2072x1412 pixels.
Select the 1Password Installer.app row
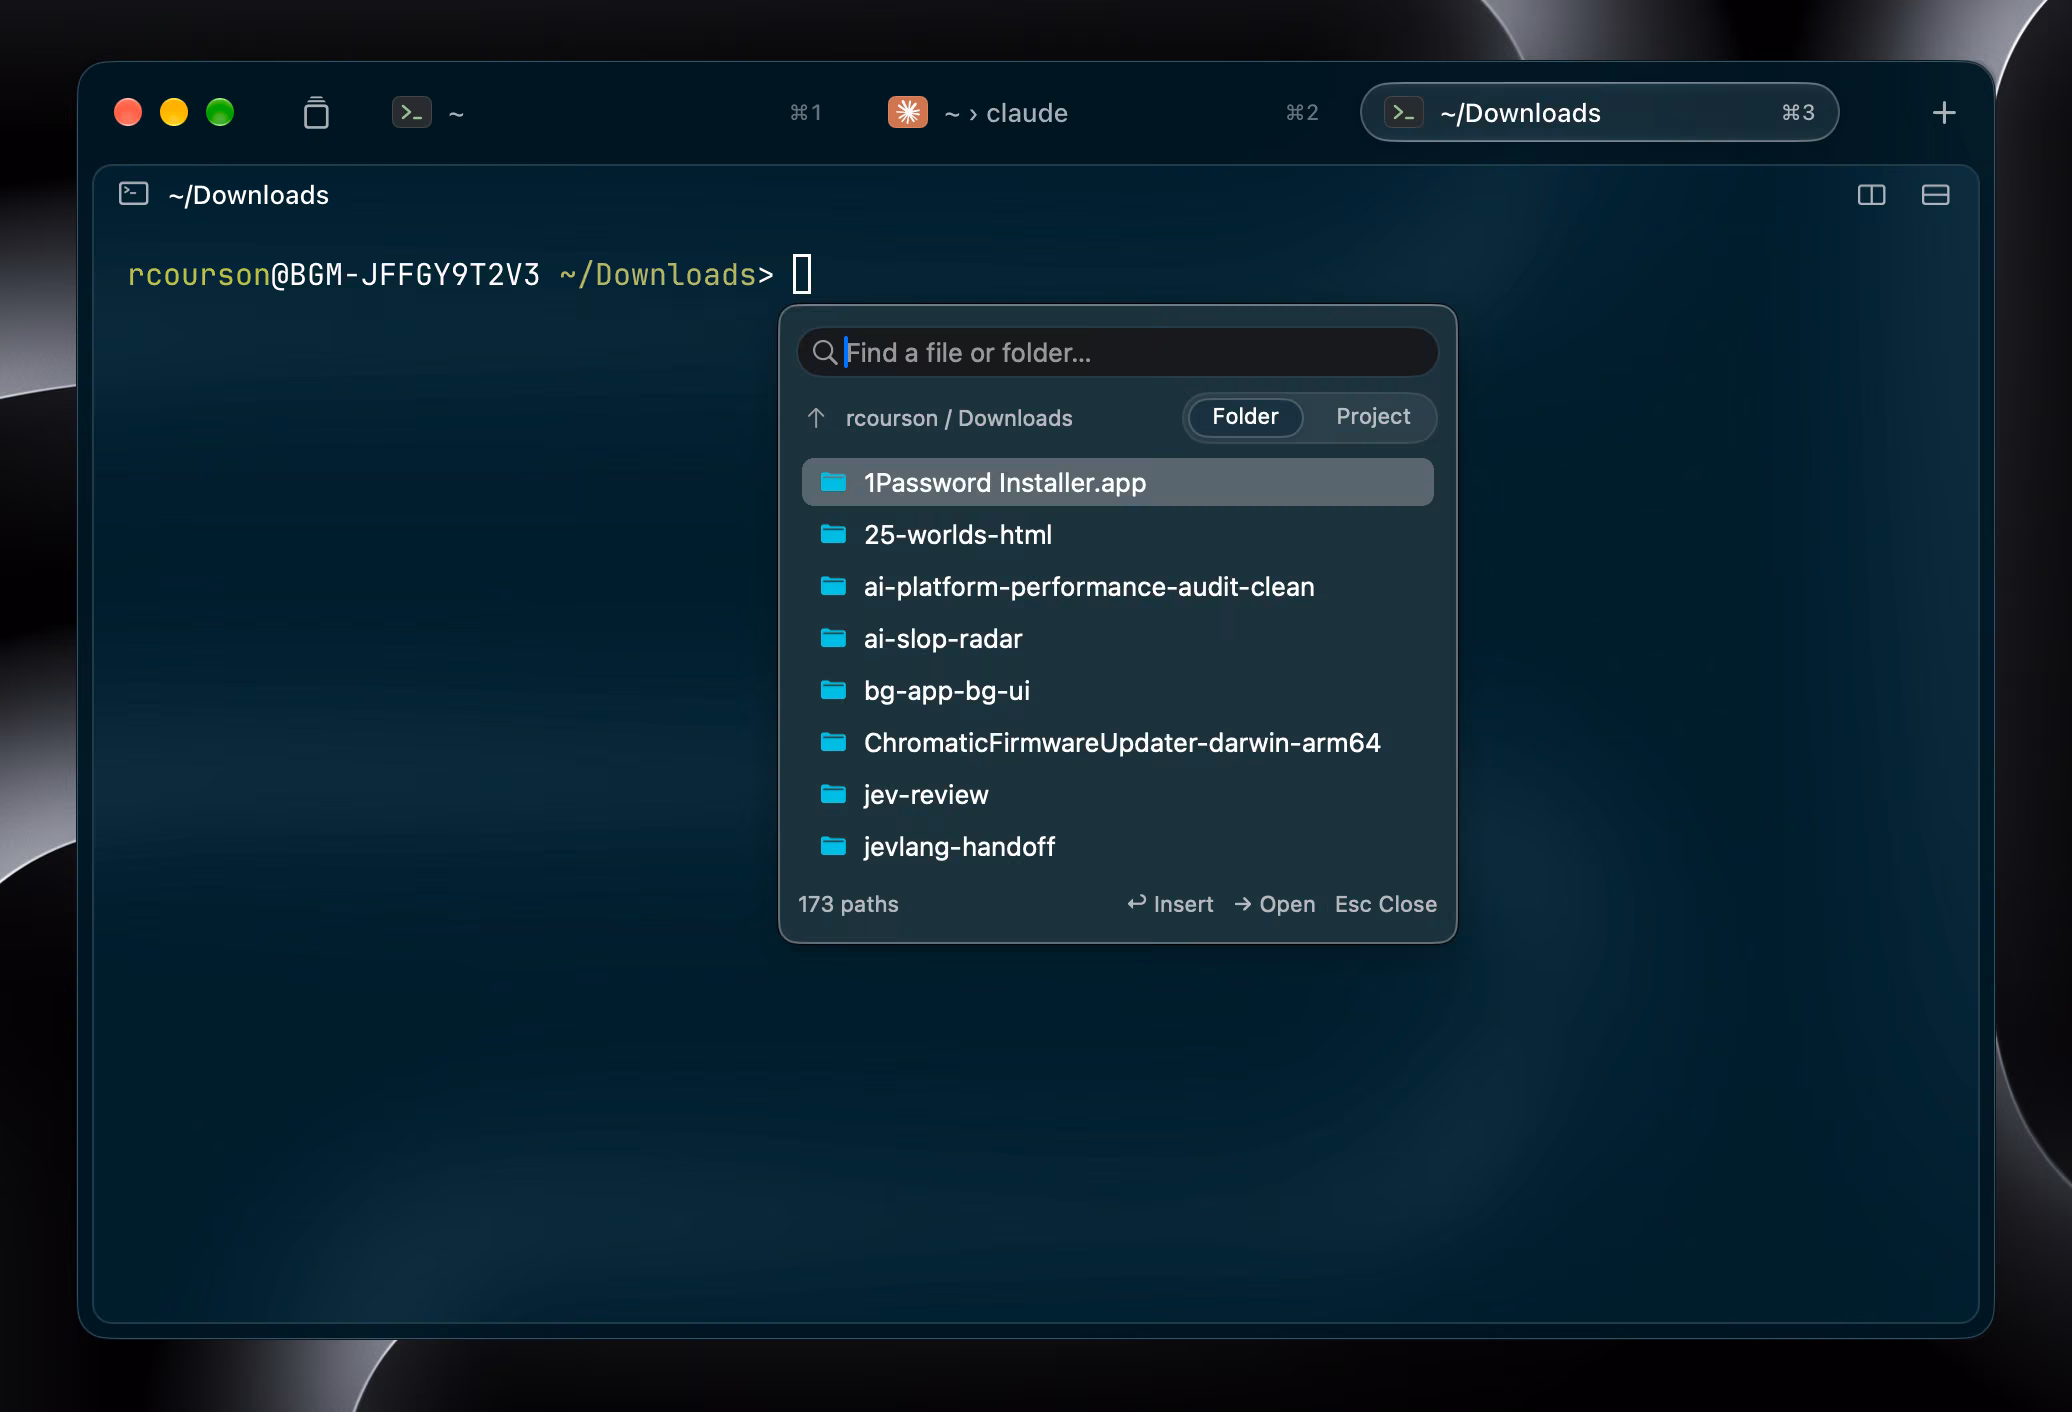click(x=1117, y=482)
